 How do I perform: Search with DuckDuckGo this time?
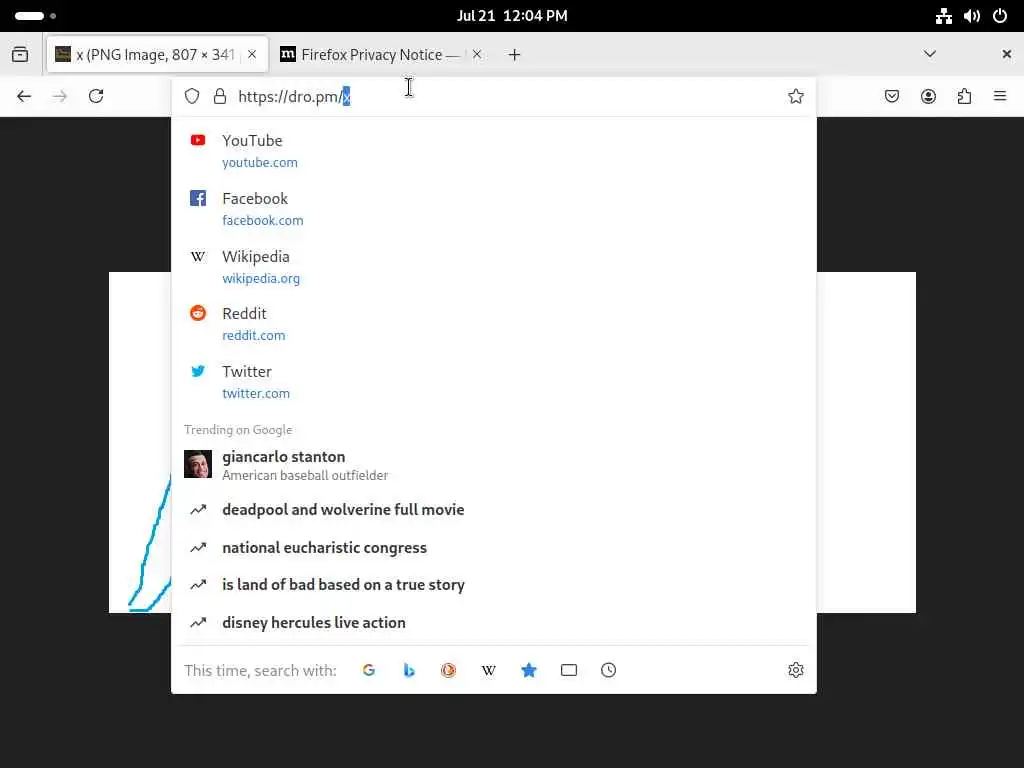click(x=449, y=670)
